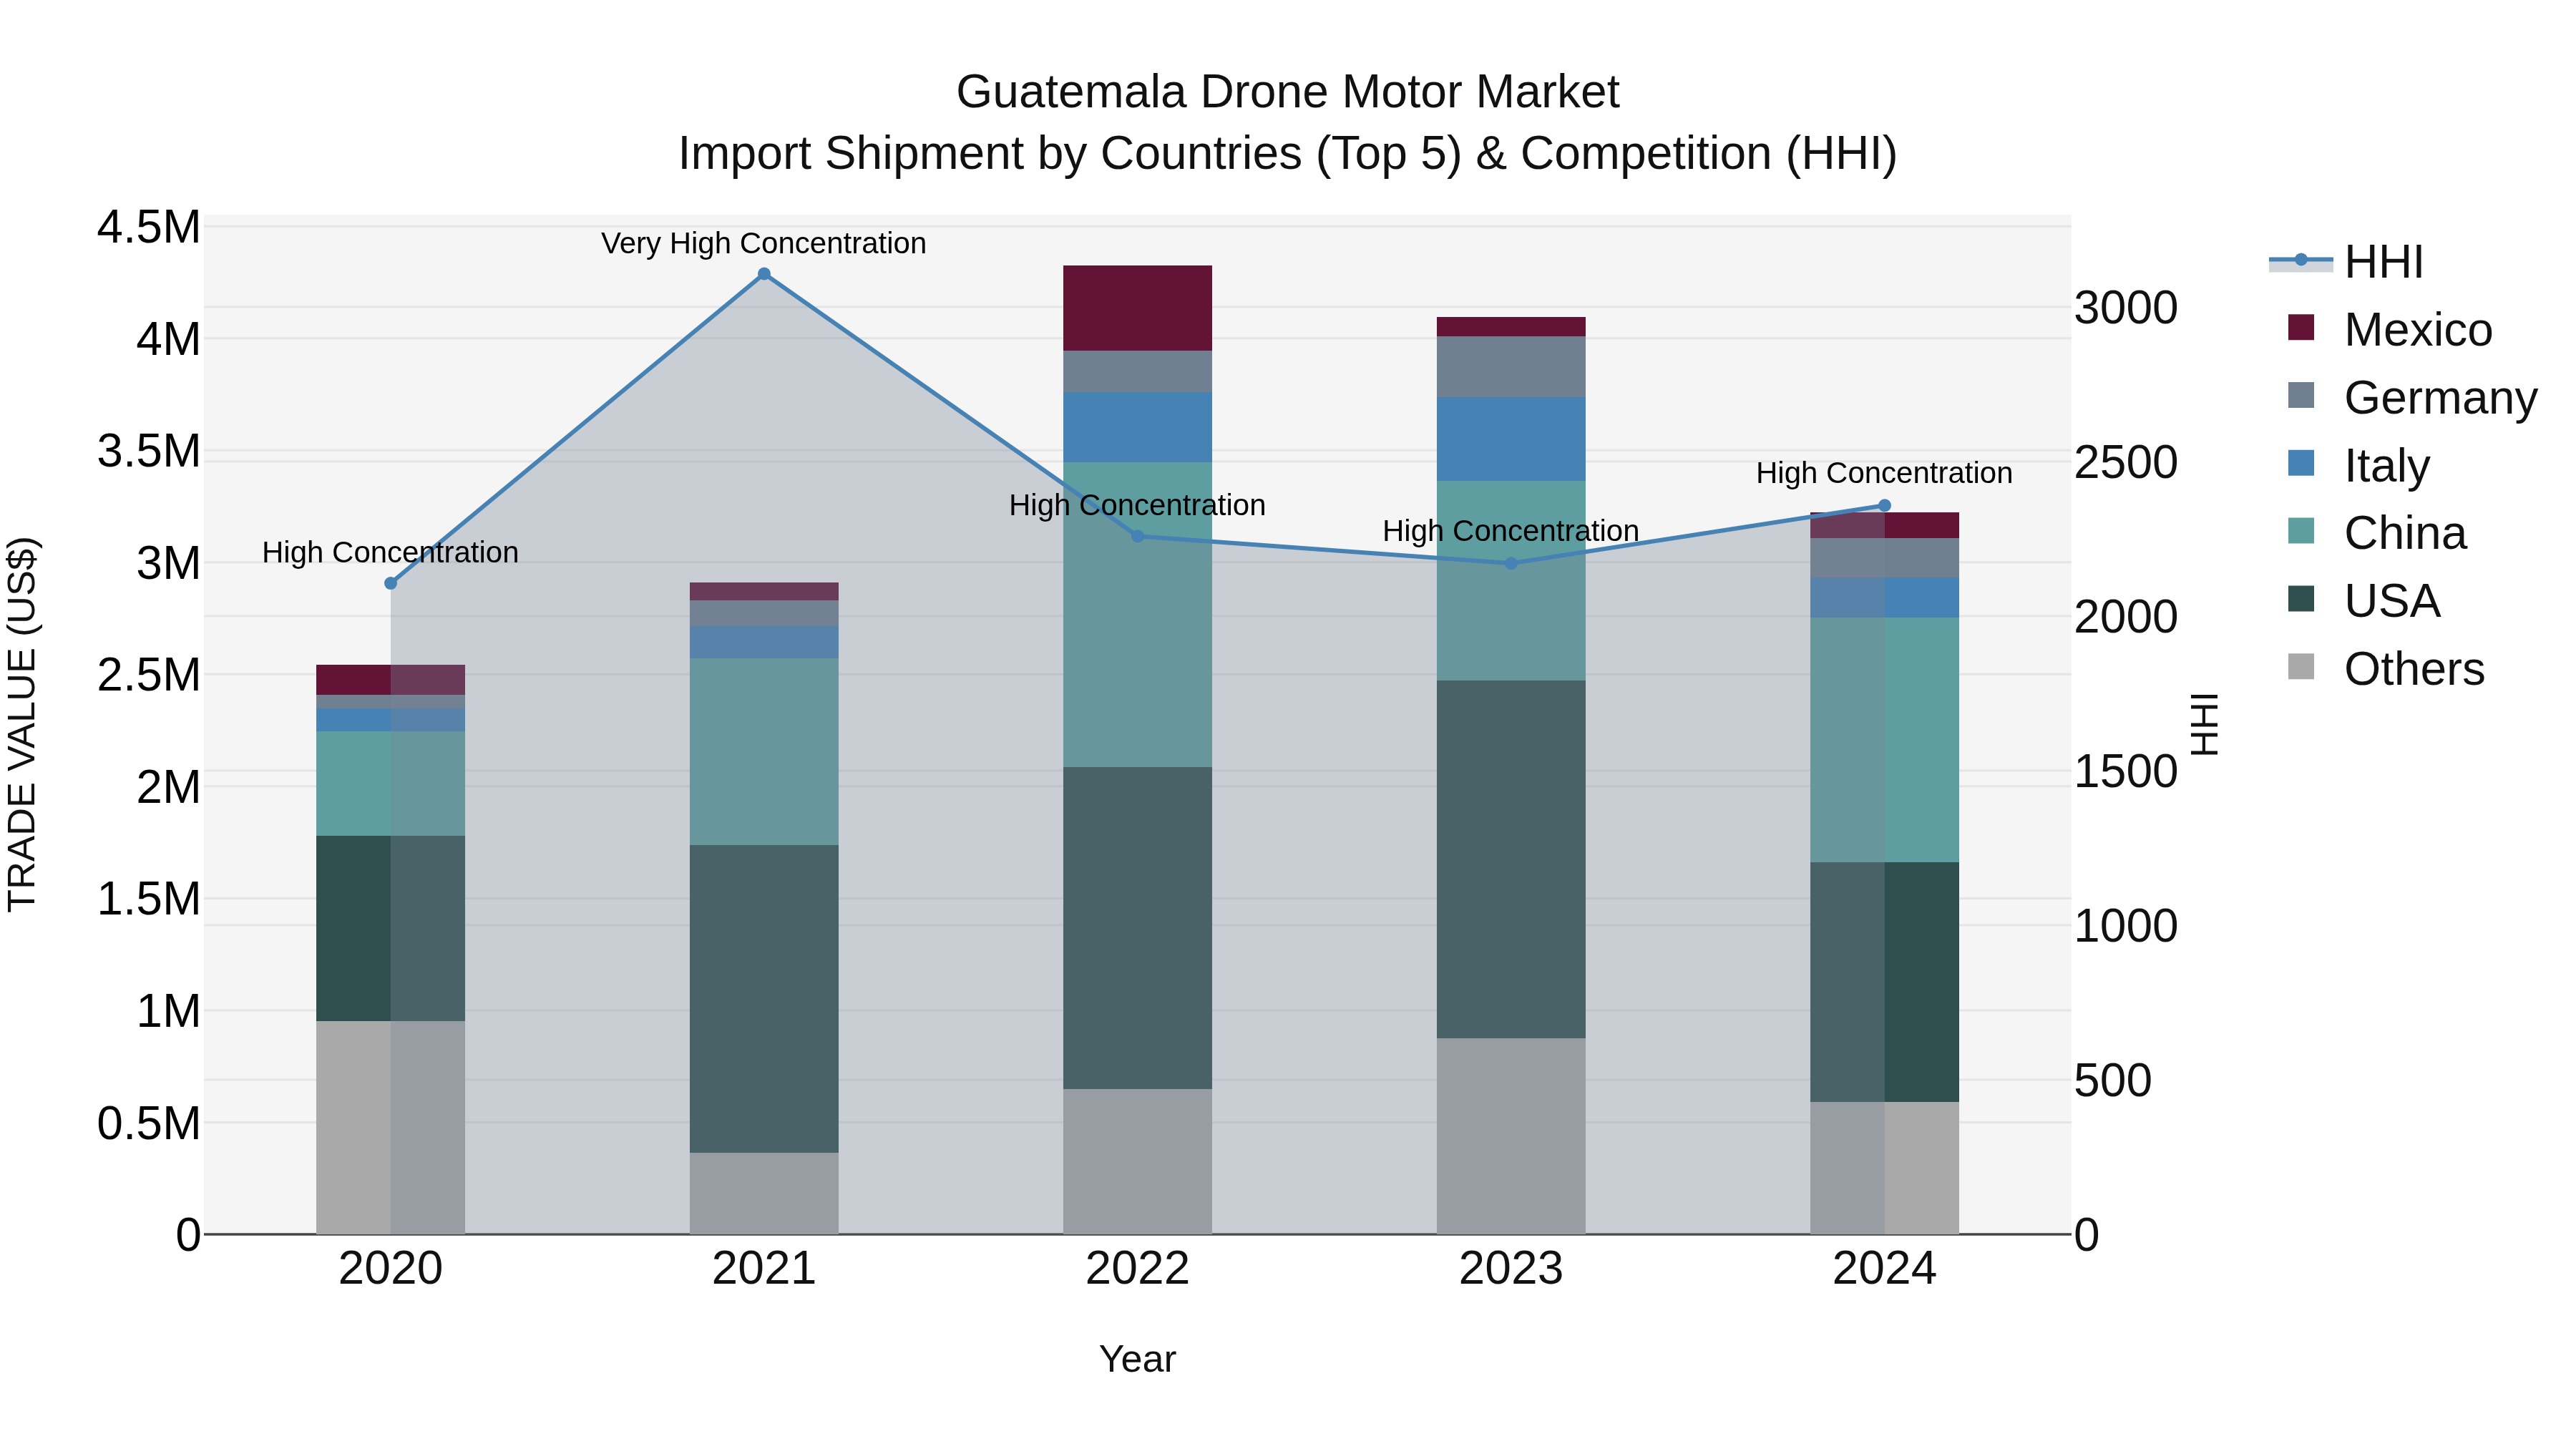The width and height of the screenshot is (2576, 1449).
Task: Click the Italy blue legend swatch
Action: click(2301, 464)
